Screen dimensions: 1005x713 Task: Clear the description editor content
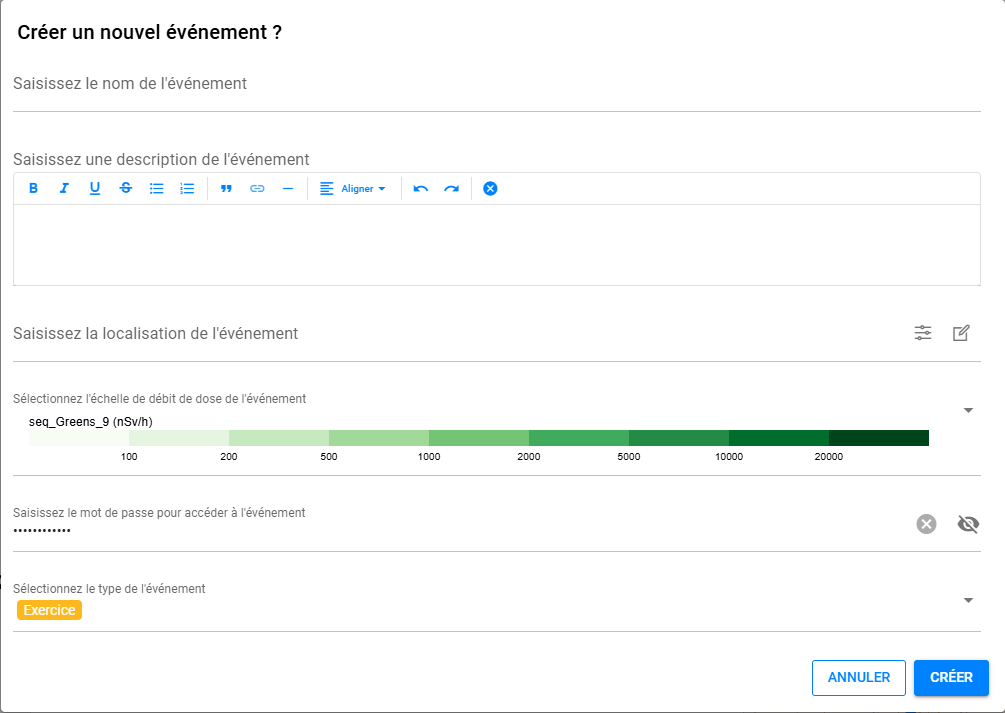coord(490,188)
